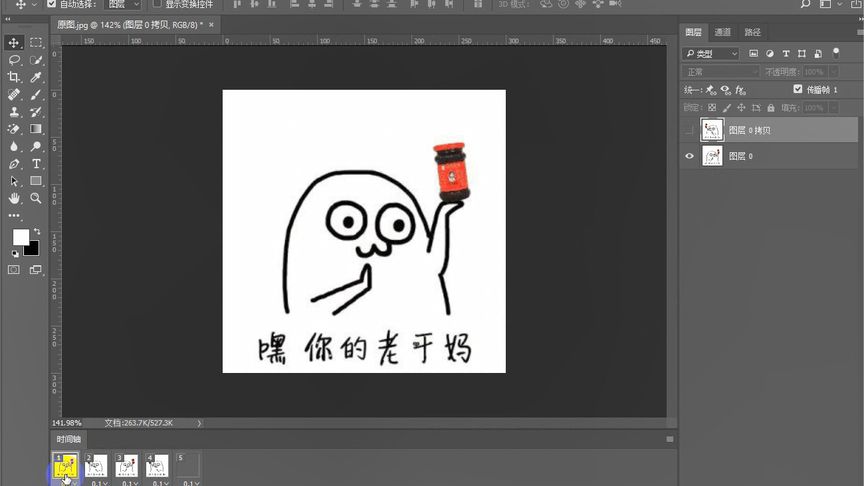Reset default foreground and background colors

pos(15,253)
